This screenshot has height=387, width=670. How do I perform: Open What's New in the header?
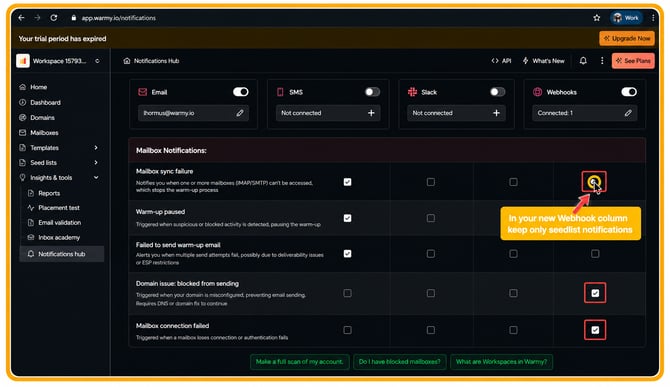point(544,61)
